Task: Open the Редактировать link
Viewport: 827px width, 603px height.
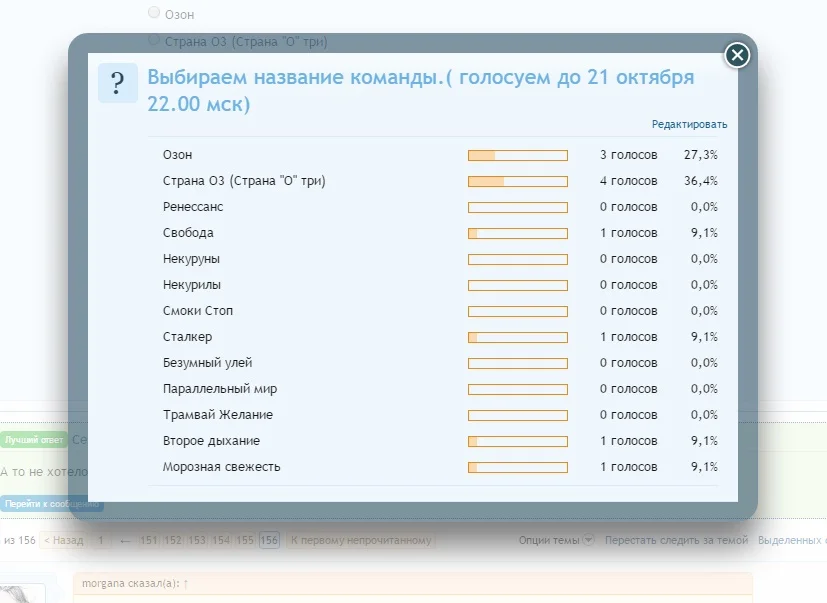Action: click(689, 125)
